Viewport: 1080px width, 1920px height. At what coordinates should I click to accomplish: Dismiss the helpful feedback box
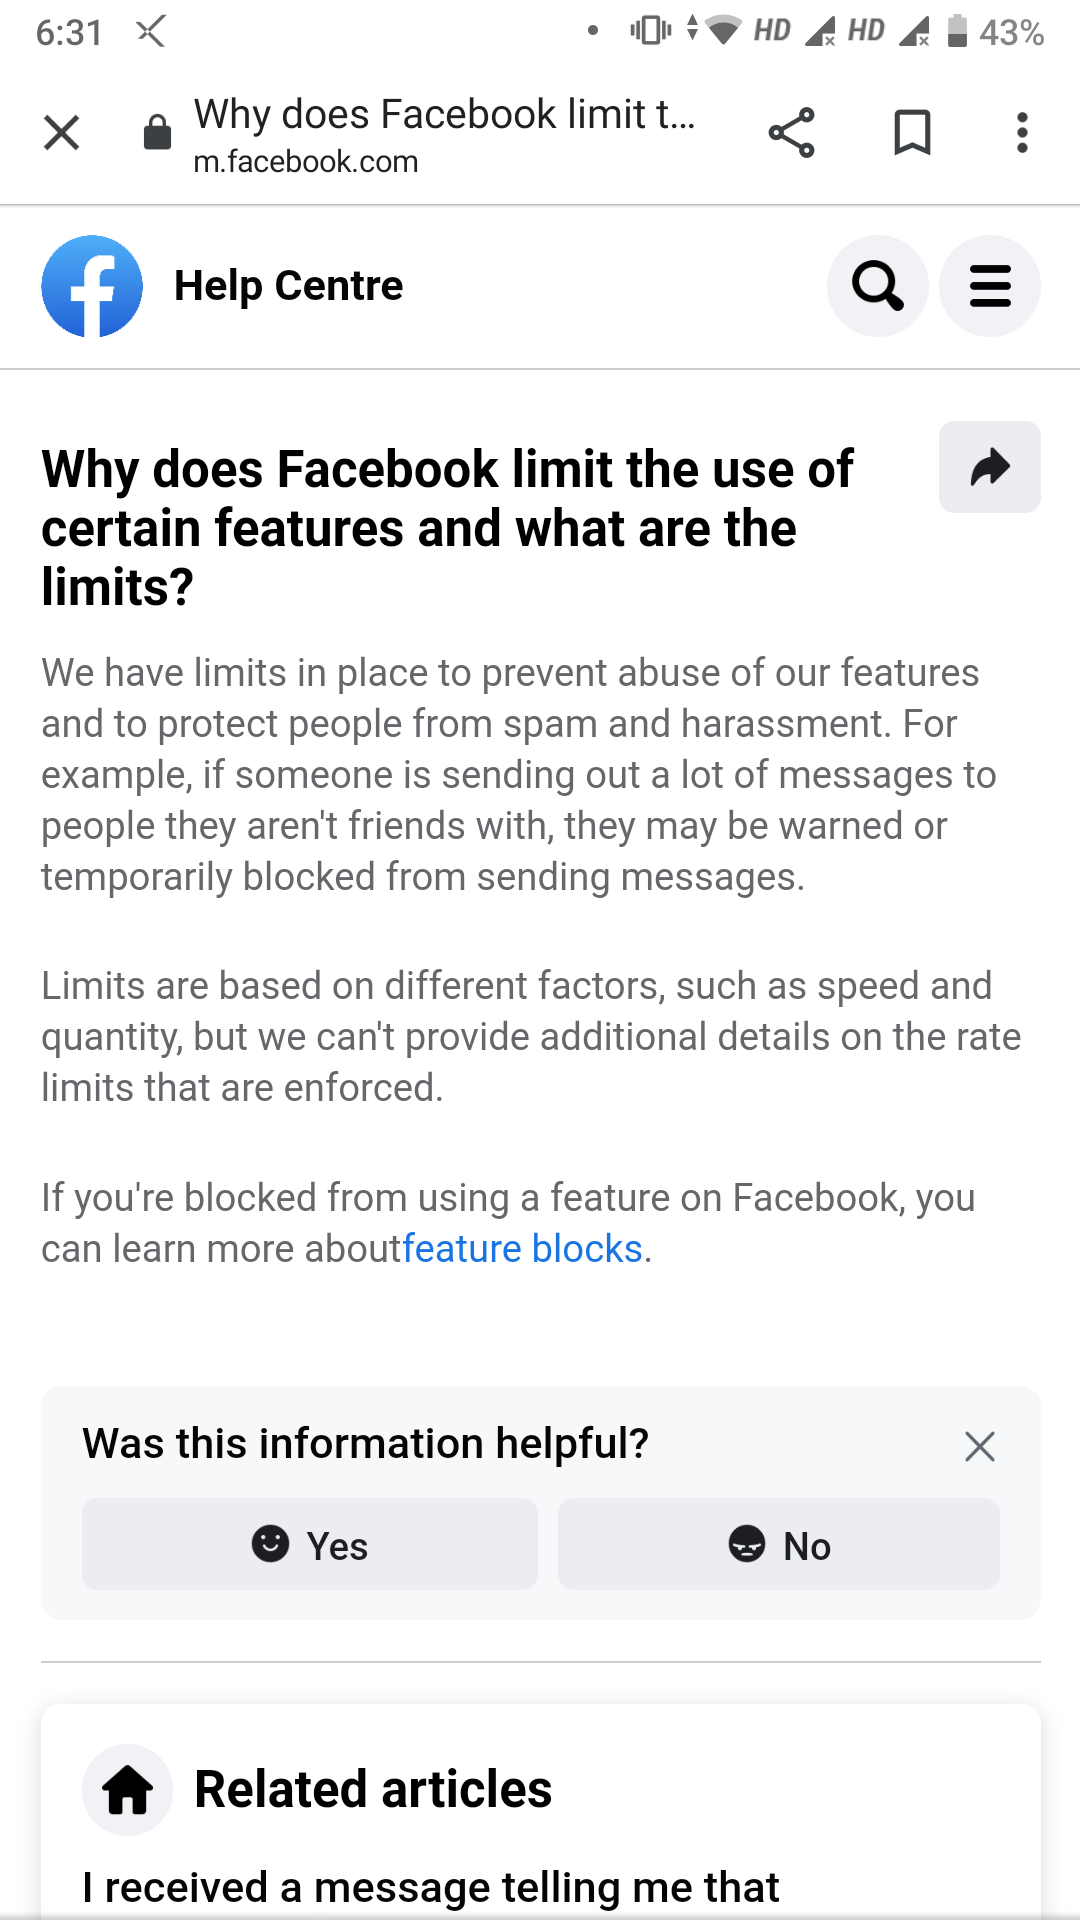pos(979,1446)
